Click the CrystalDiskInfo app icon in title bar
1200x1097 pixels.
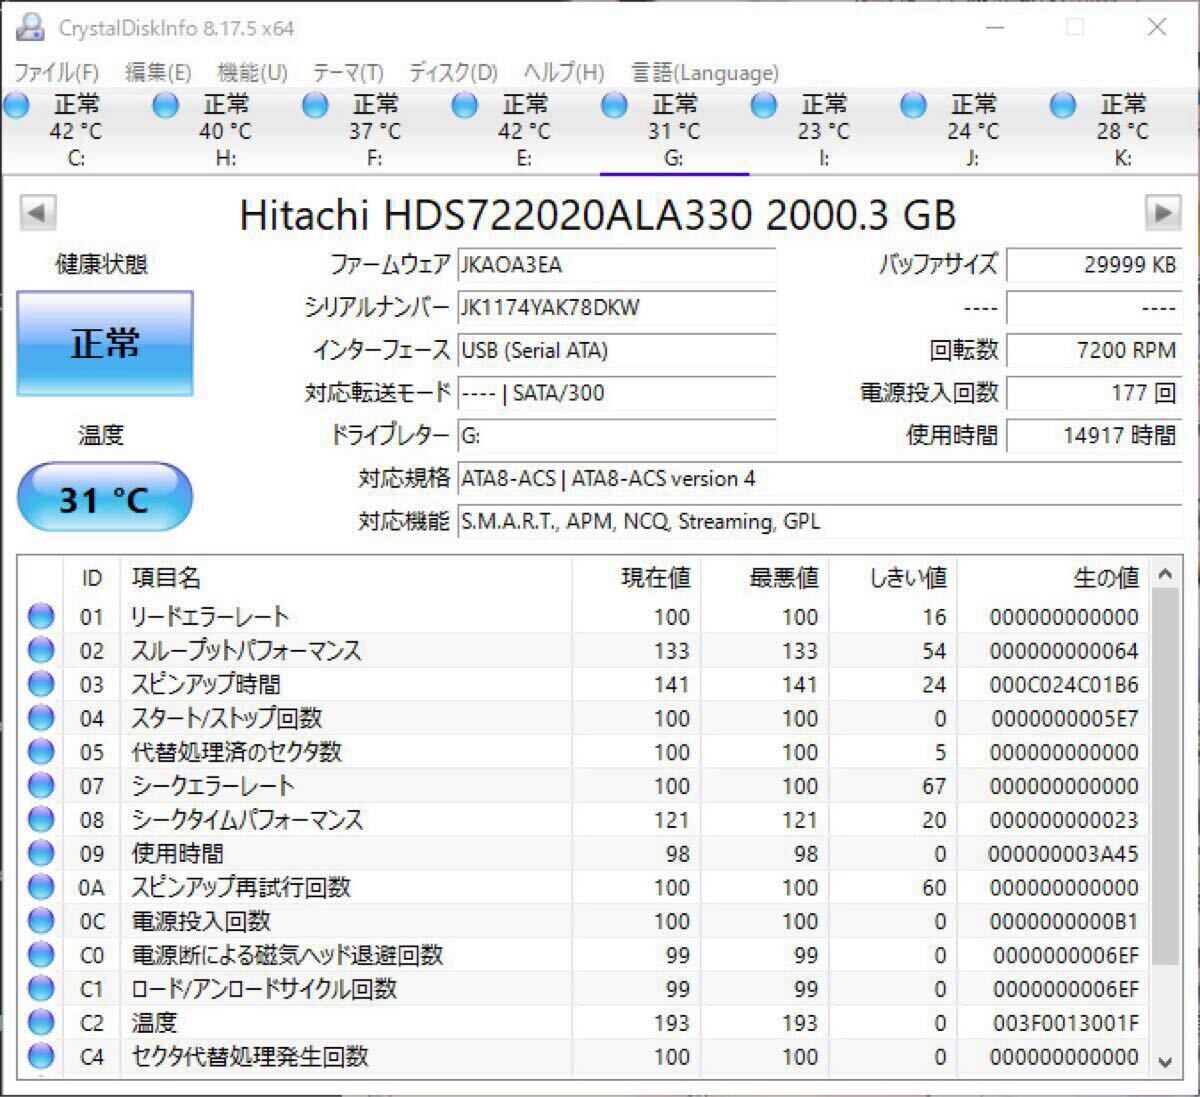click(30, 28)
